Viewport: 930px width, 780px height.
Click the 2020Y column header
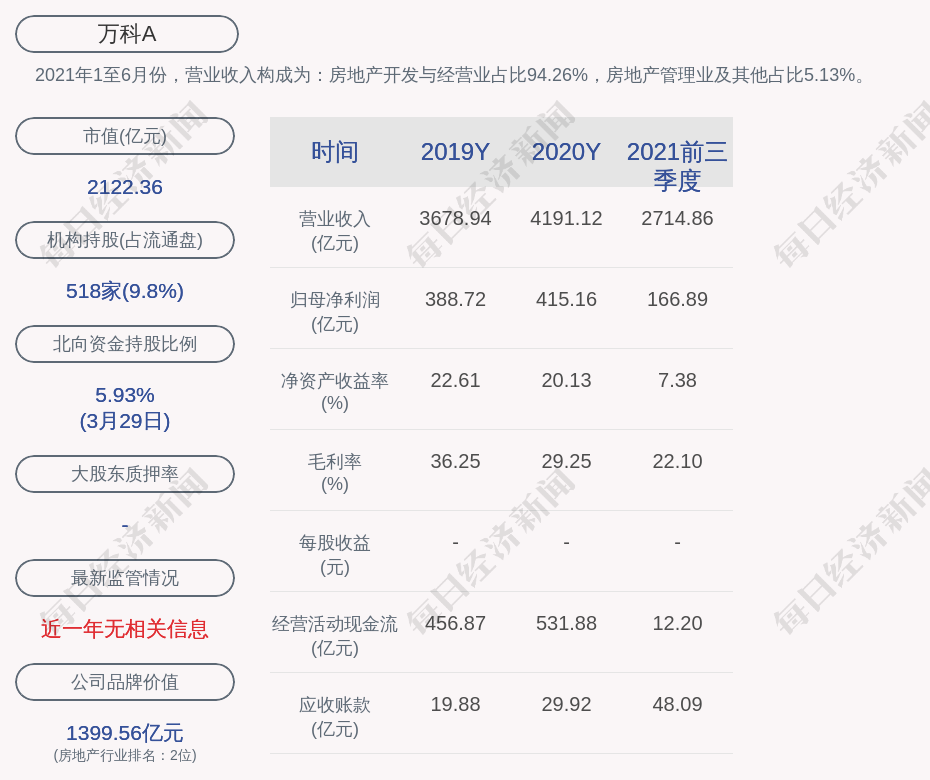(566, 152)
